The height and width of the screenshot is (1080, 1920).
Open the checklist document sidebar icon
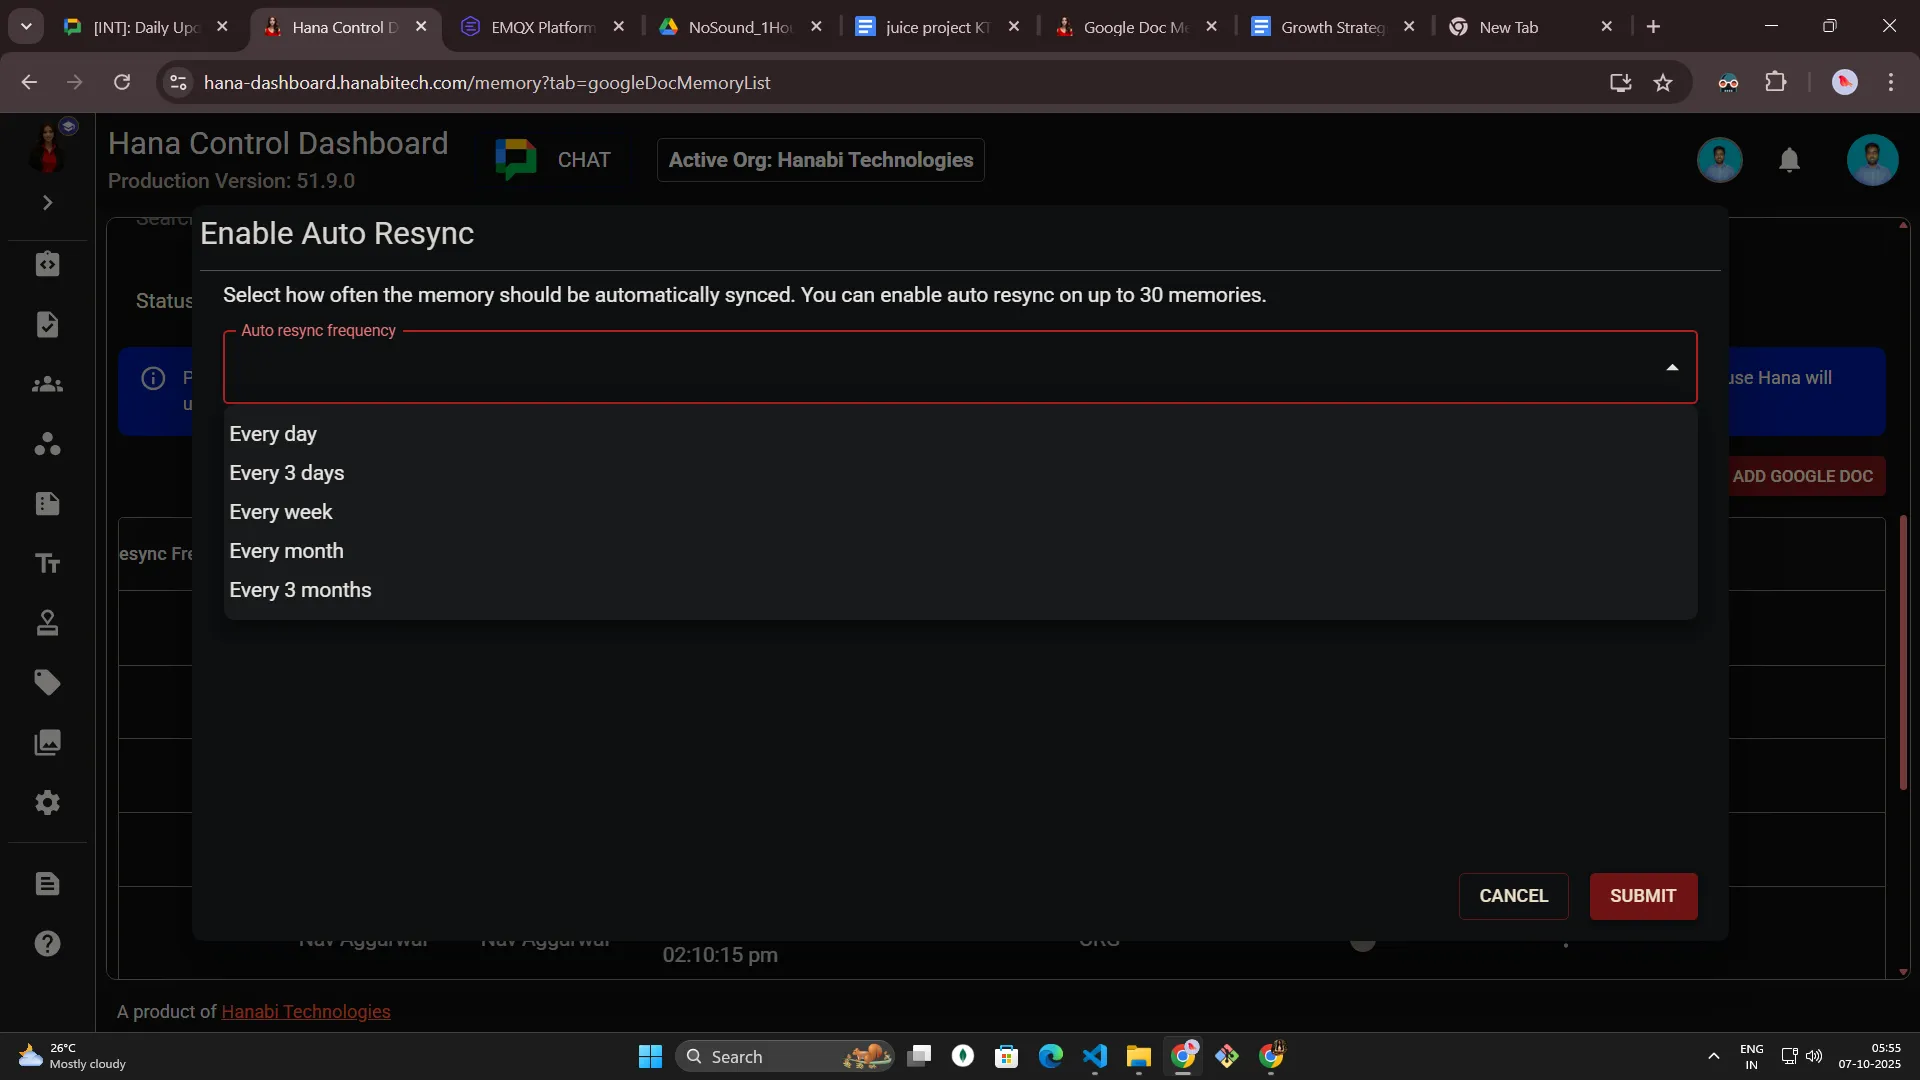47,325
